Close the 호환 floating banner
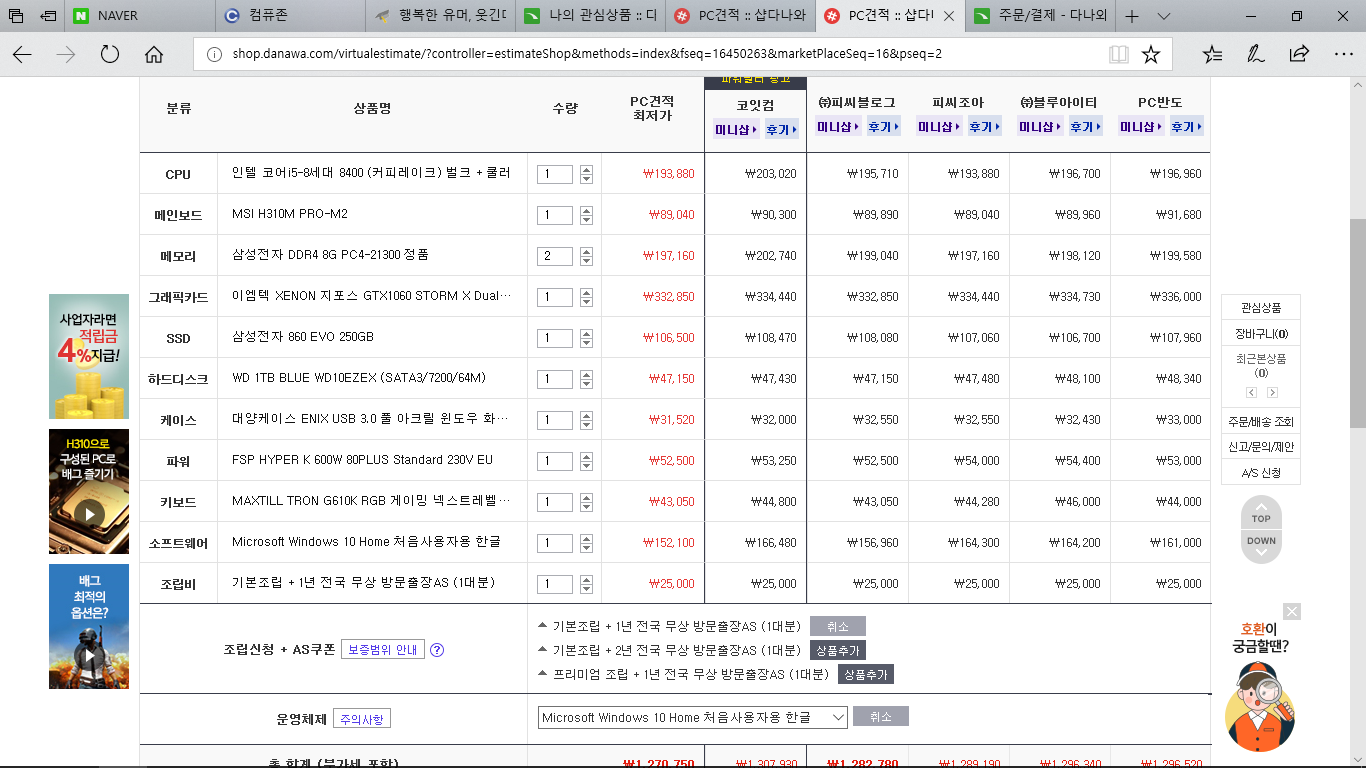 tap(1292, 611)
